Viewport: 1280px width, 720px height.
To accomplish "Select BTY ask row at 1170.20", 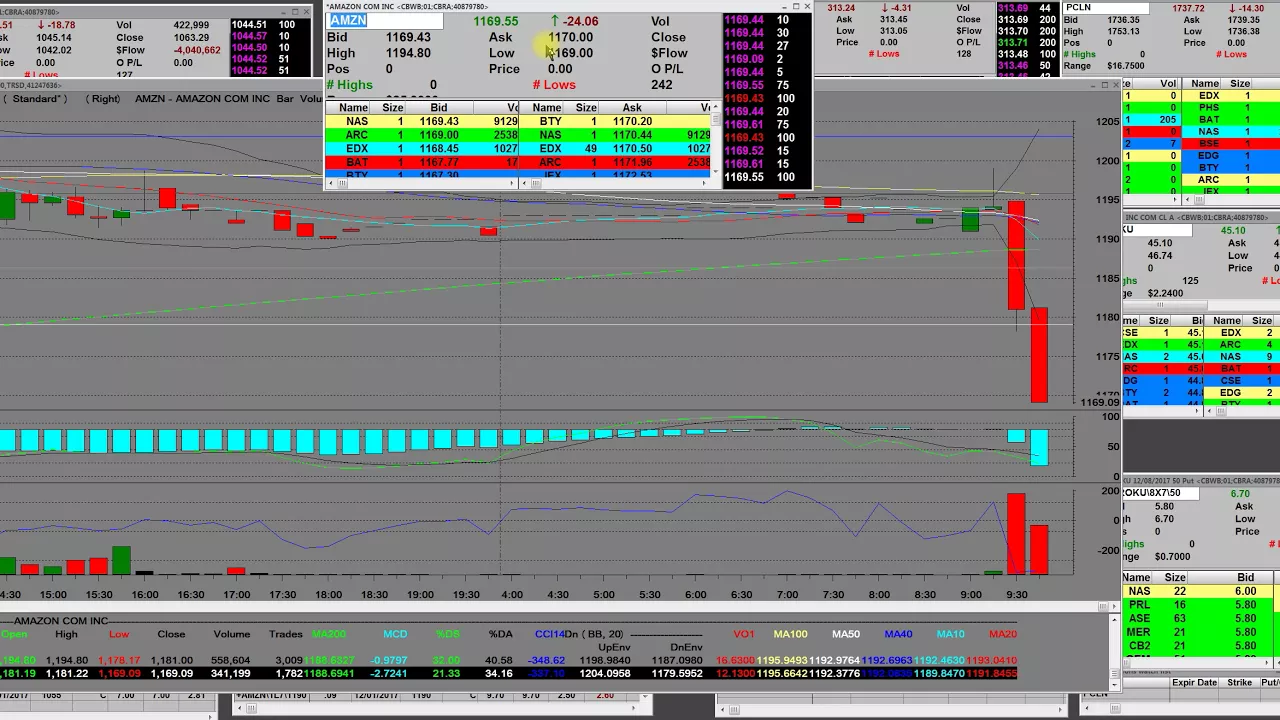I will 615,121.
